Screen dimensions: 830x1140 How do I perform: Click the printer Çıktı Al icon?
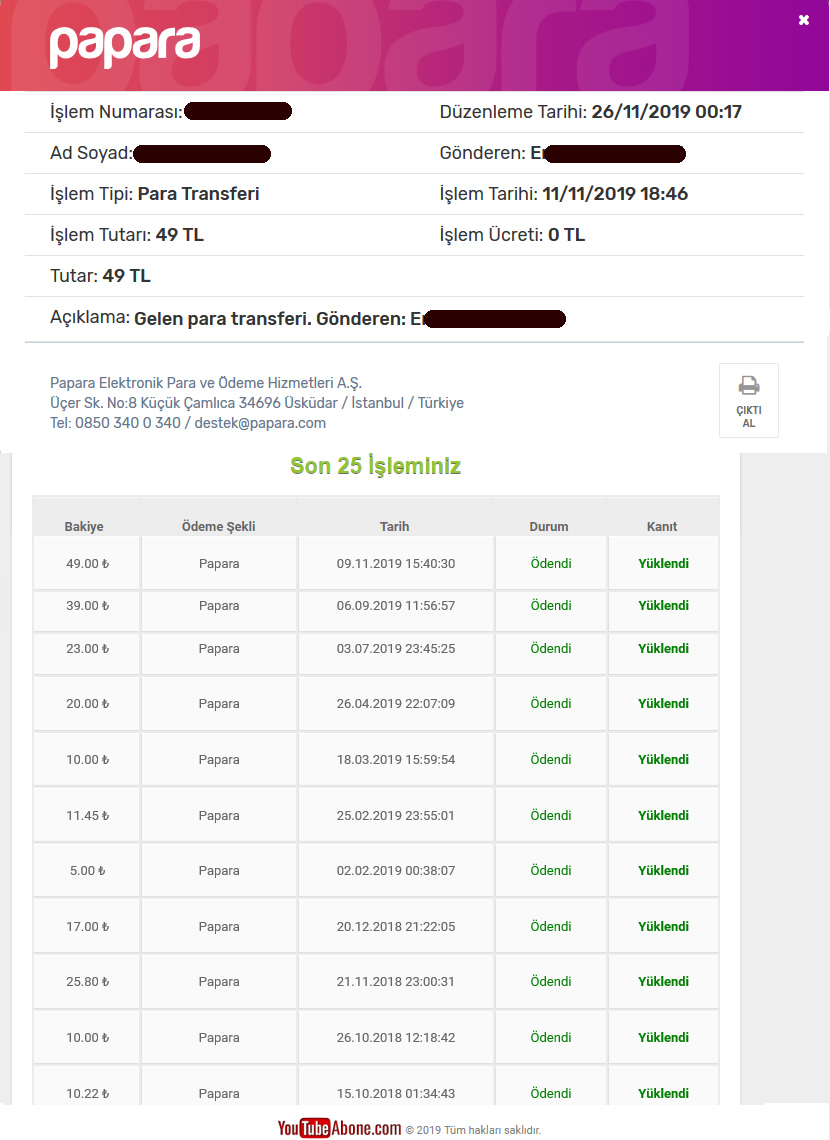point(749,401)
